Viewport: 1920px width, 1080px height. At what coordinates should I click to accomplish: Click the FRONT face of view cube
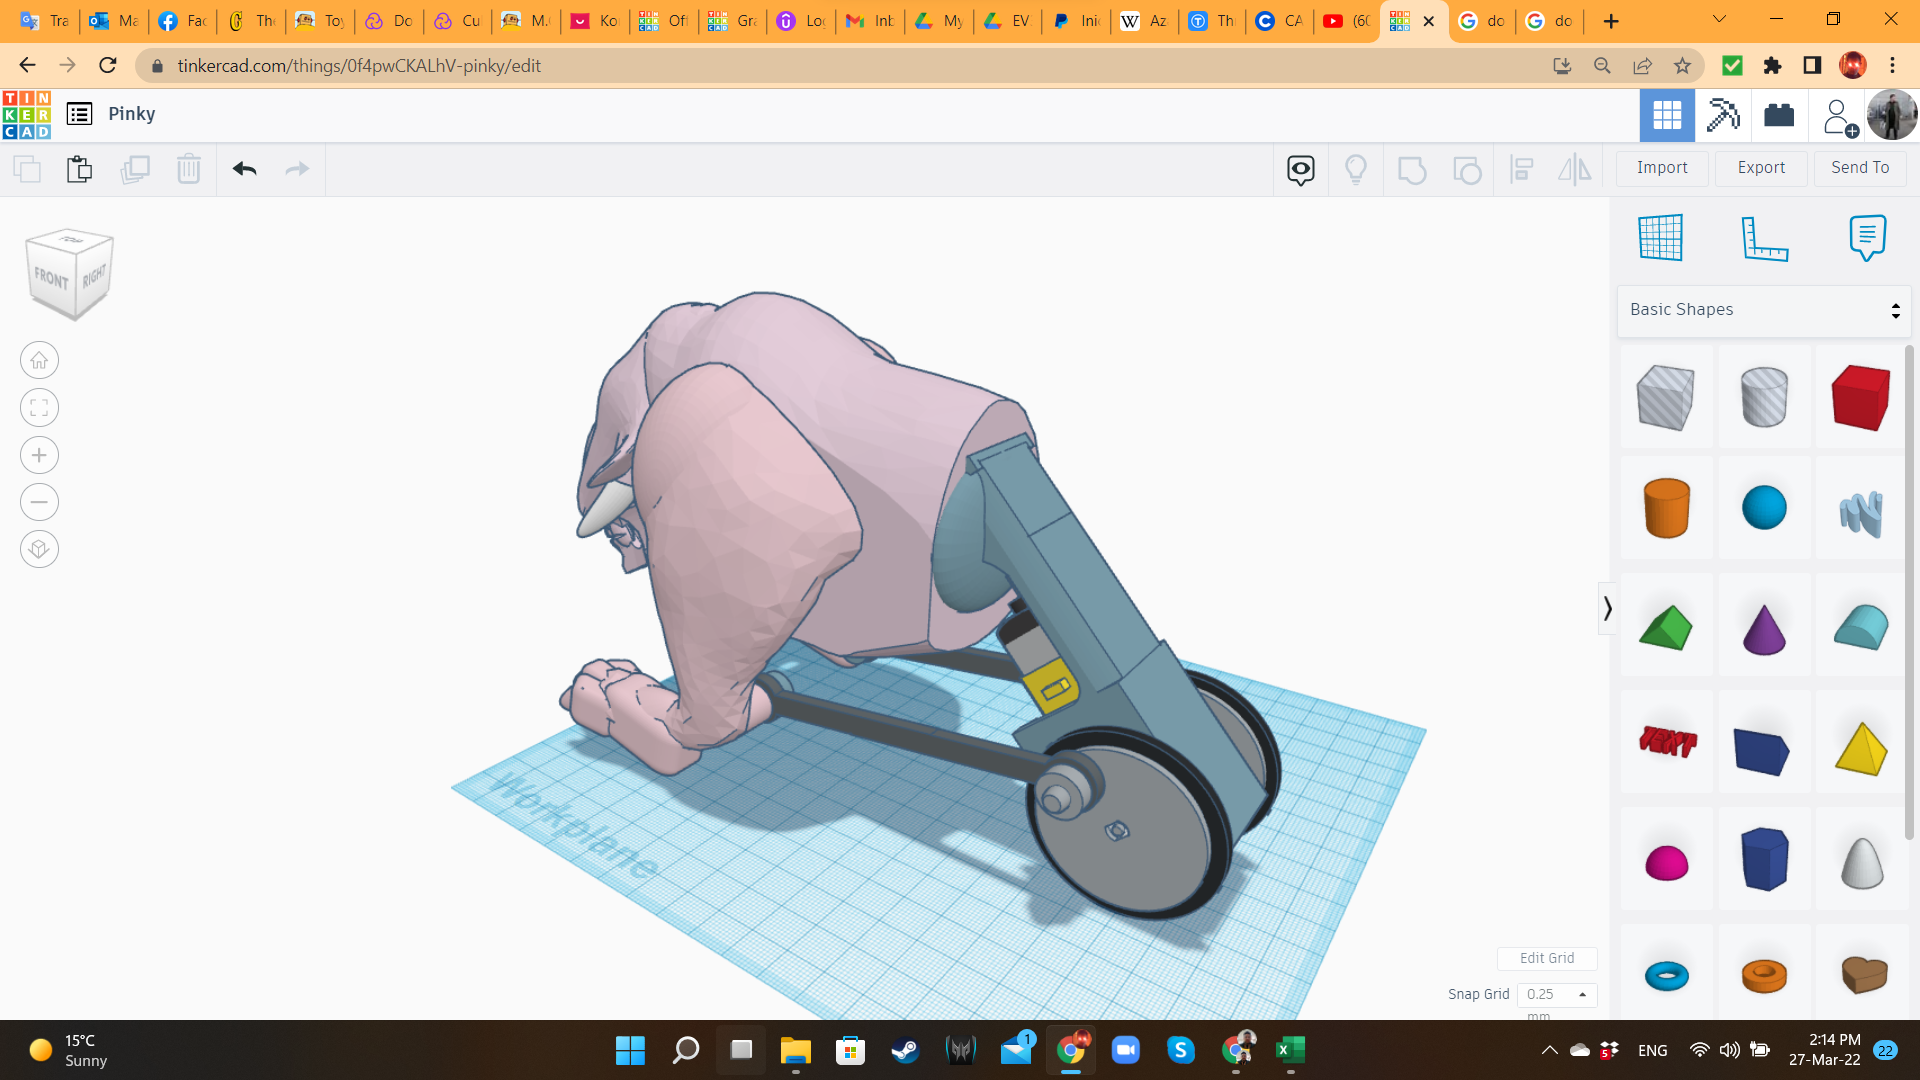coord(52,279)
